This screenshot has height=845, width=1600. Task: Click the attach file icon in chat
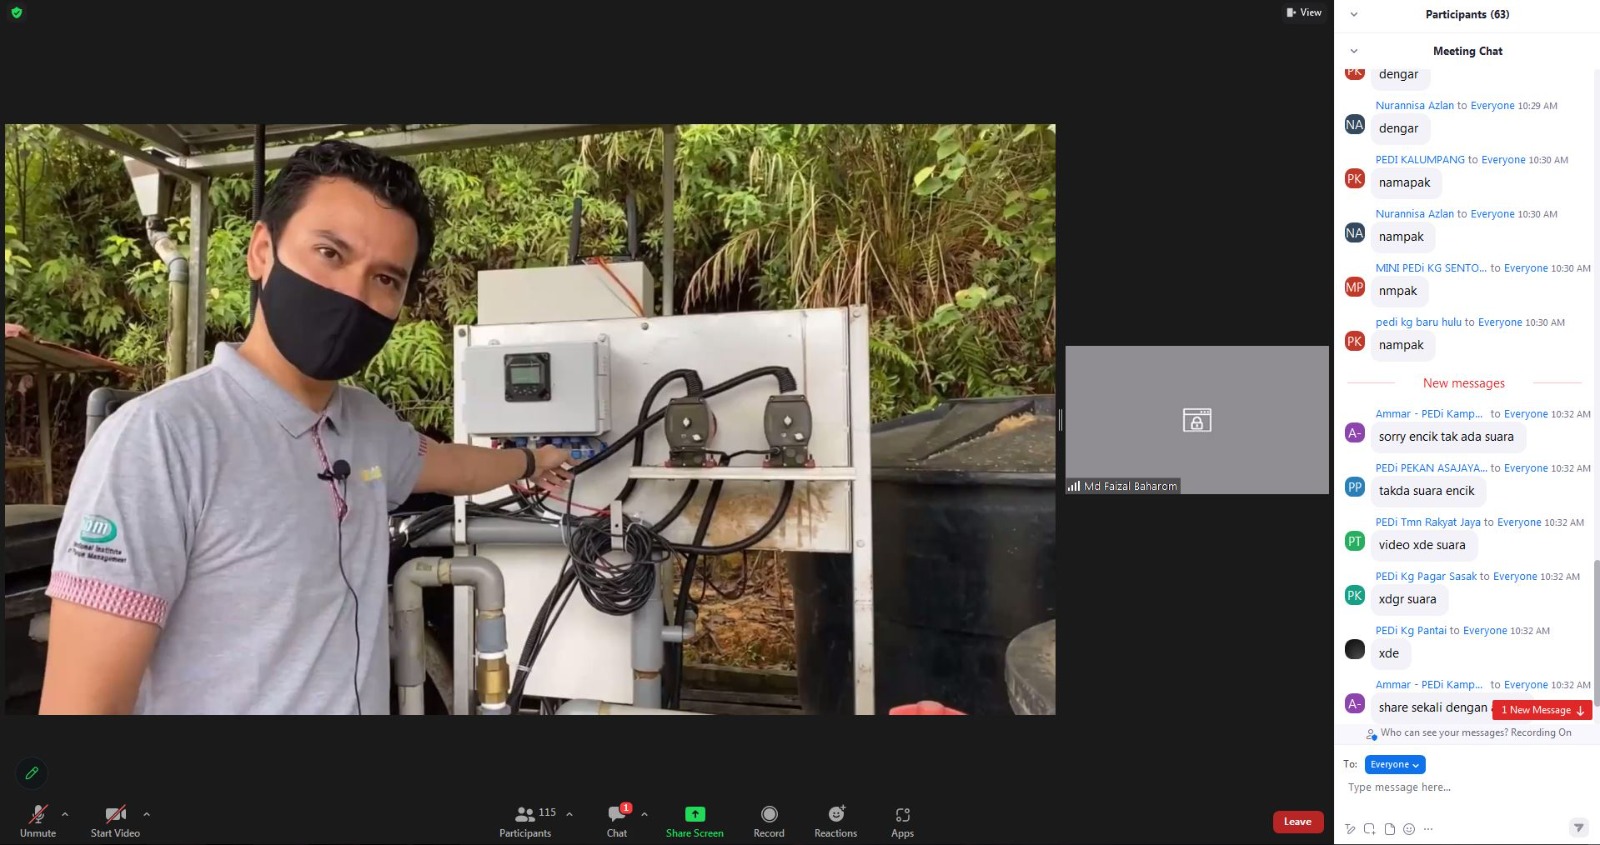[1389, 829]
